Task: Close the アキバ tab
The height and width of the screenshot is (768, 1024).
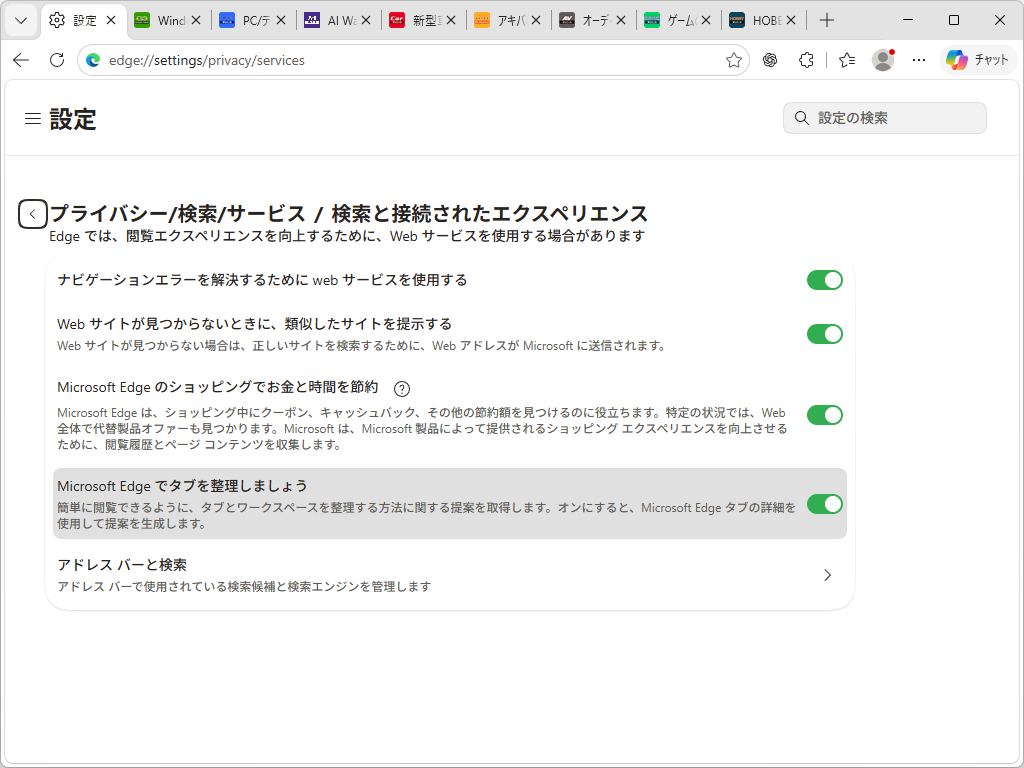Action: click(x=536, y=20)
